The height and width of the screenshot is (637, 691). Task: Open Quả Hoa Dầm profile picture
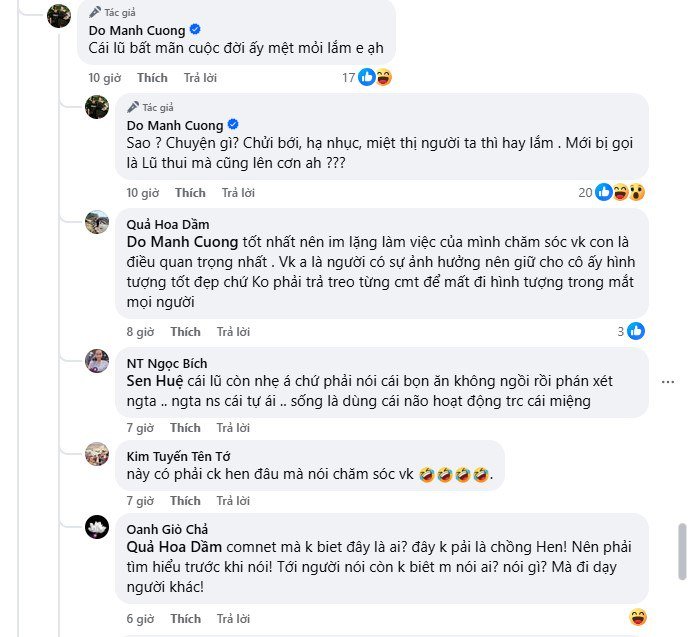(97, 222)
